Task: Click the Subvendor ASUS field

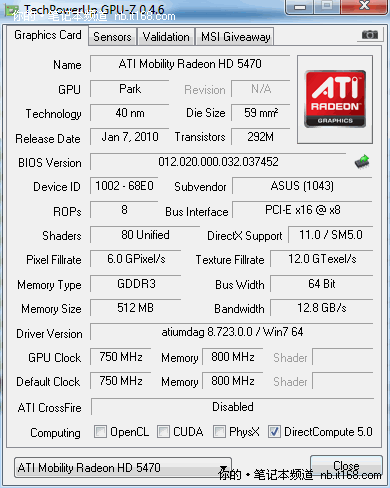Action: tap(302, 186)
